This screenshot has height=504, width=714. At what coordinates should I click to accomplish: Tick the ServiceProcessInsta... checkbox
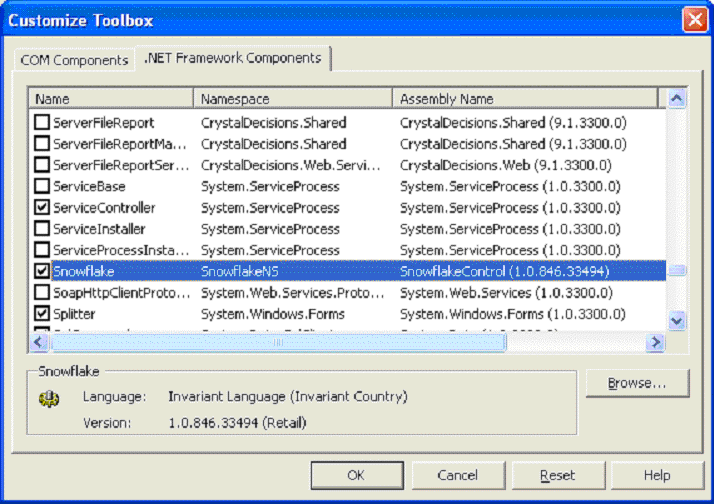point(42,250)
